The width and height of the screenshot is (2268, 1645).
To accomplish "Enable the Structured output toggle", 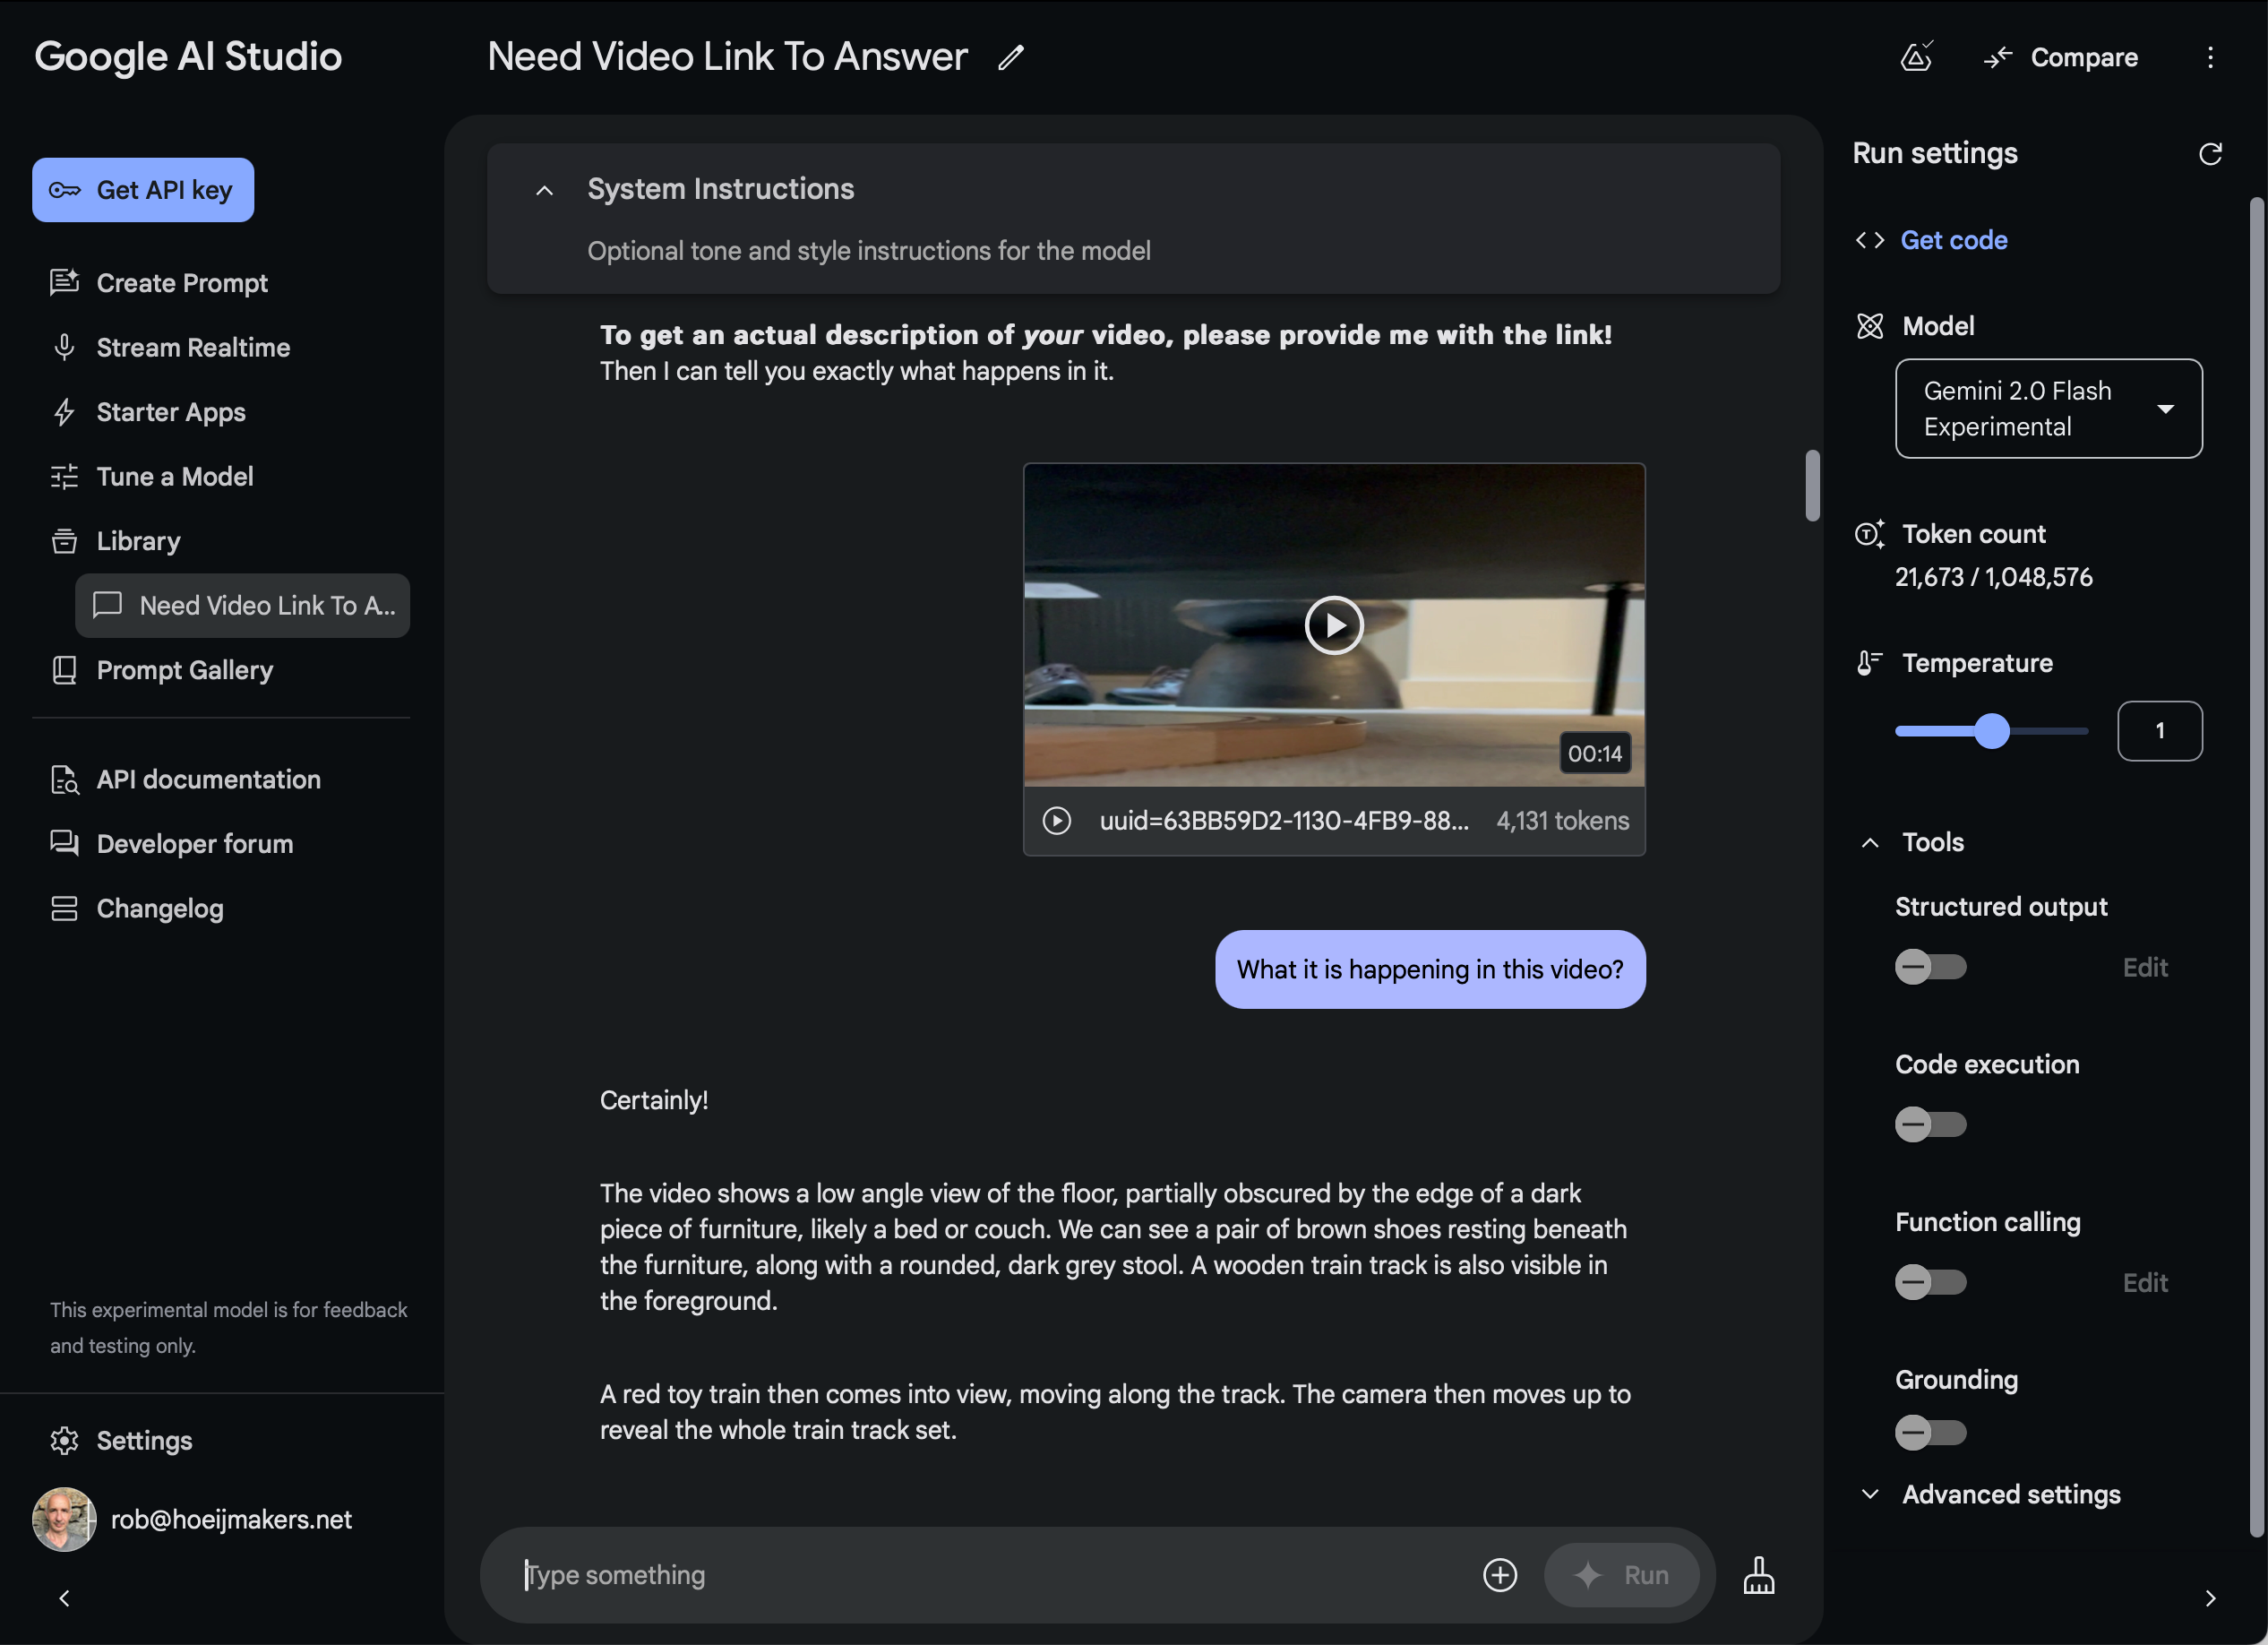I will pyautogui.click(x=1930, y=967).
